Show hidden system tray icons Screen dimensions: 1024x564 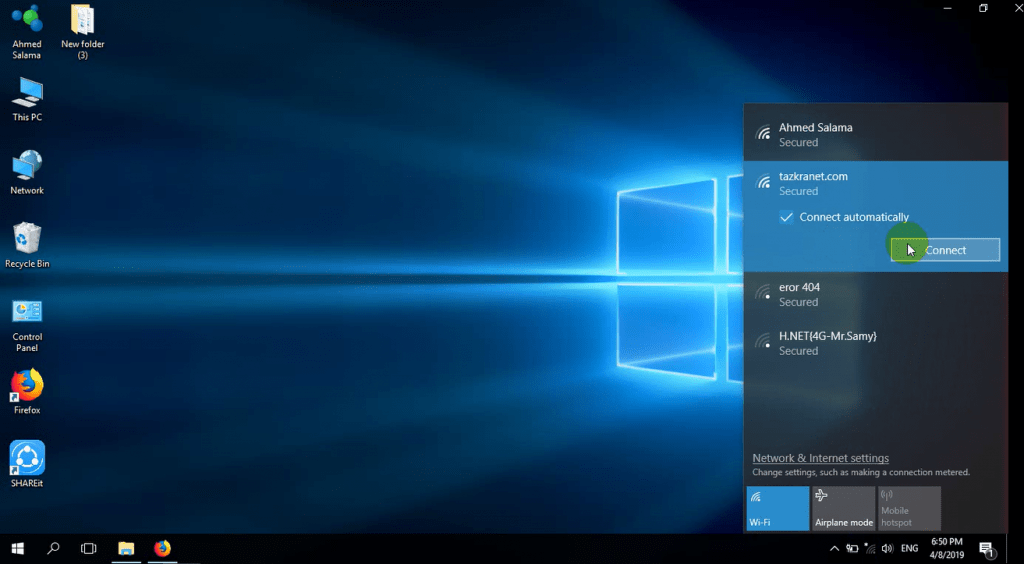(x=834, y=549)
